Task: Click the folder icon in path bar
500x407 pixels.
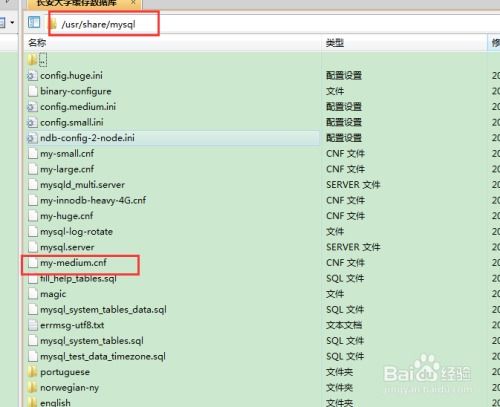Action: click(54, 24)
